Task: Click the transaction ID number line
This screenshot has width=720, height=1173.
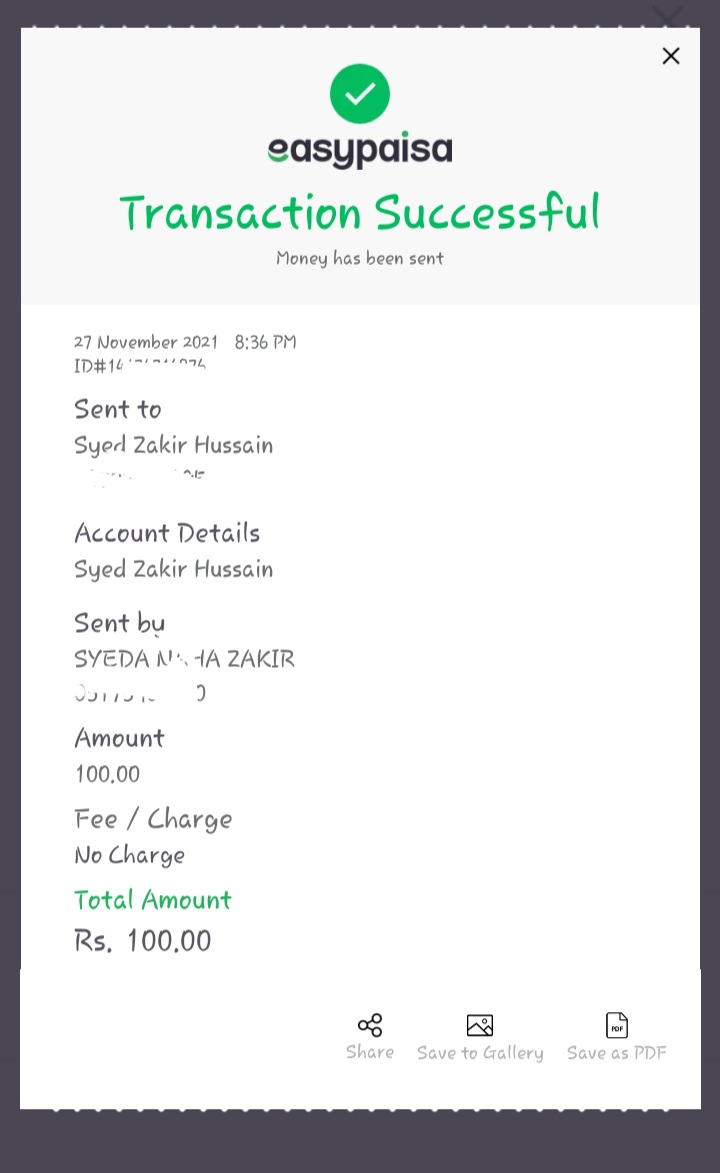Action: click(x=140, y=366)
